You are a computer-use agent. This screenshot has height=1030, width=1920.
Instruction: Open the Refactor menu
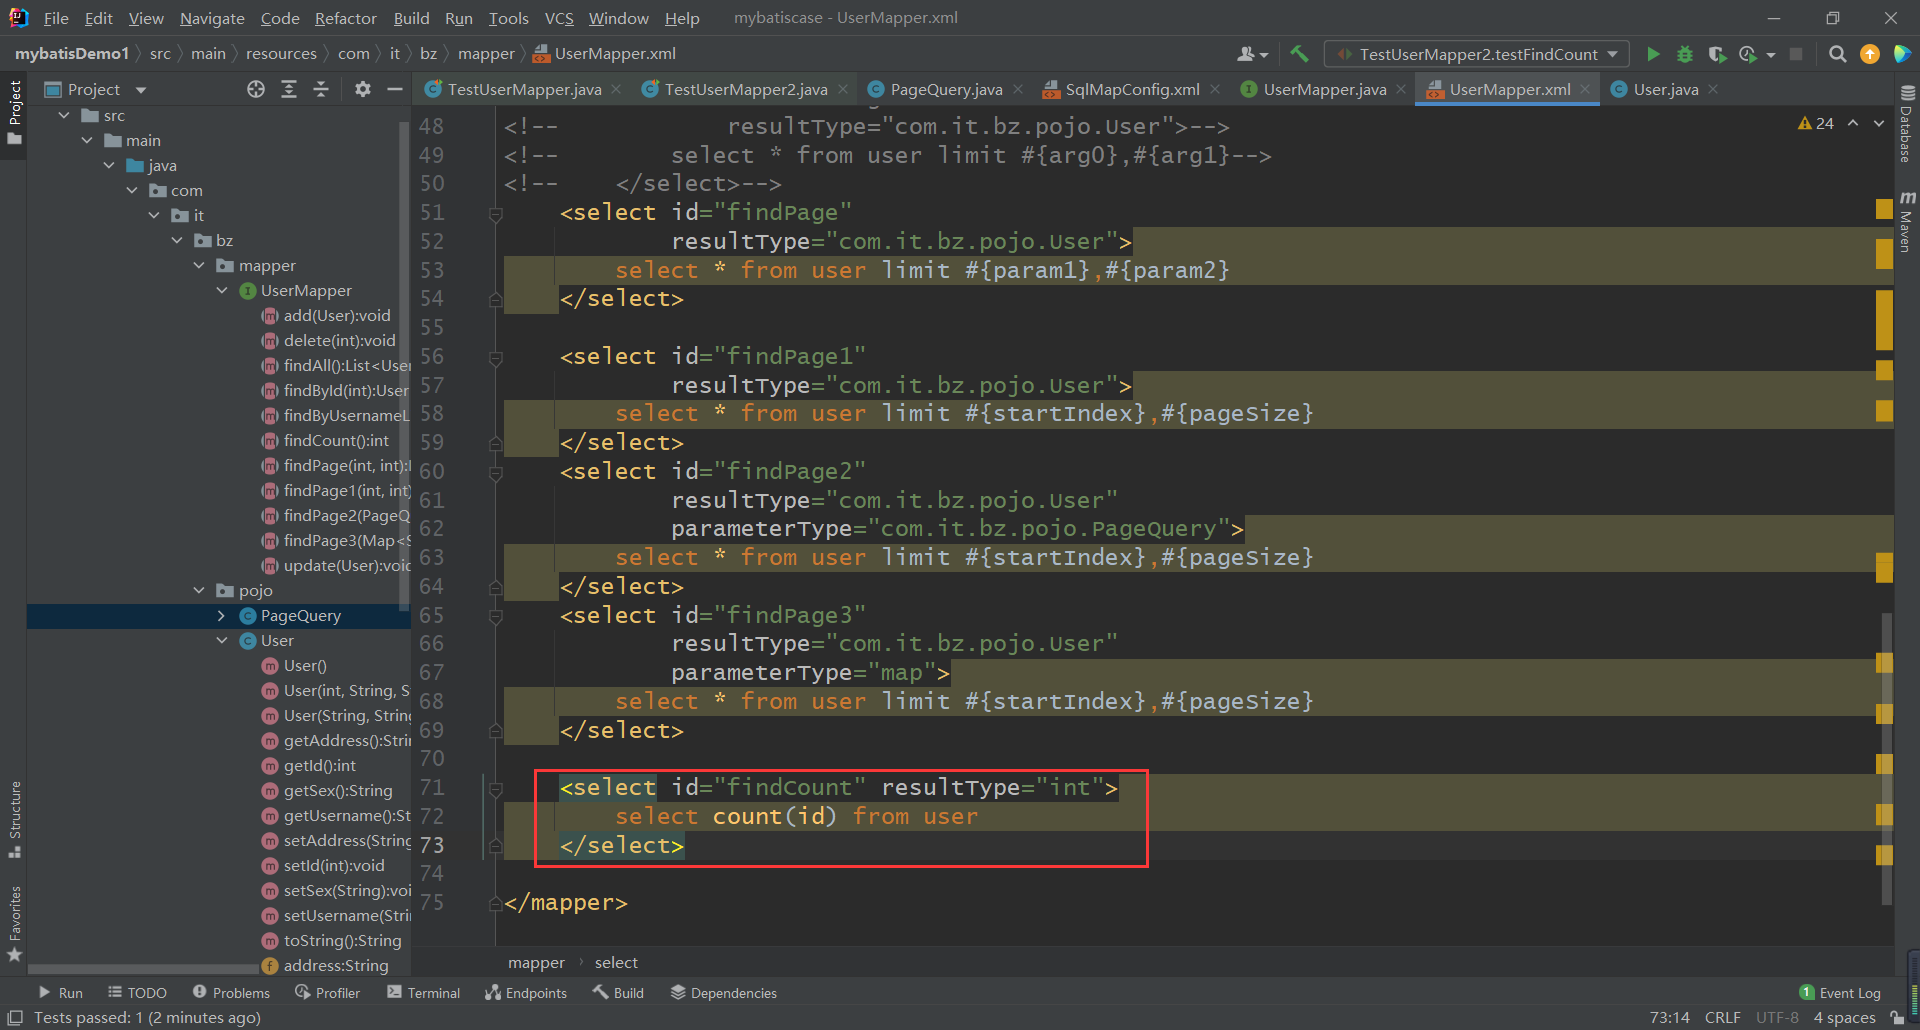pos(345,18)
